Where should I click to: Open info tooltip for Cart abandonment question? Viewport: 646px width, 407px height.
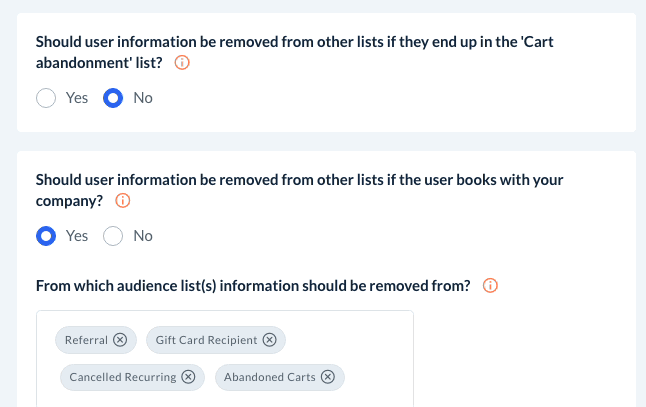point(182,62)
